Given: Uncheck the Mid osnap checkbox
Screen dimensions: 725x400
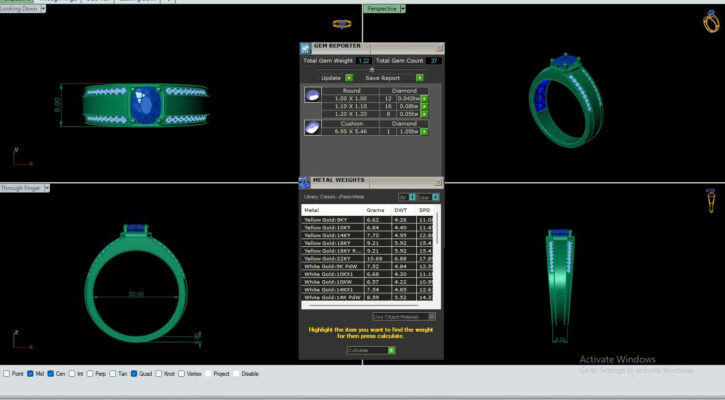Looking at the screenshot, I should [31, 373].
